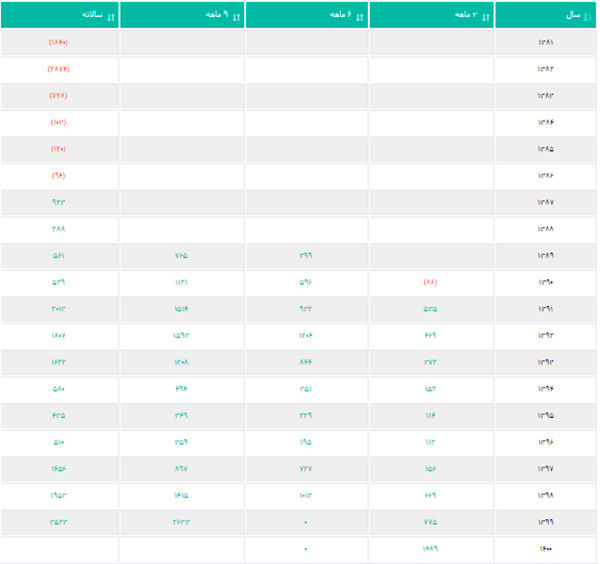This screenshot has width=600, height=564.
Task: Click the 9-month value in the ۱۳۹۹ row
Action: coord(181,522)
